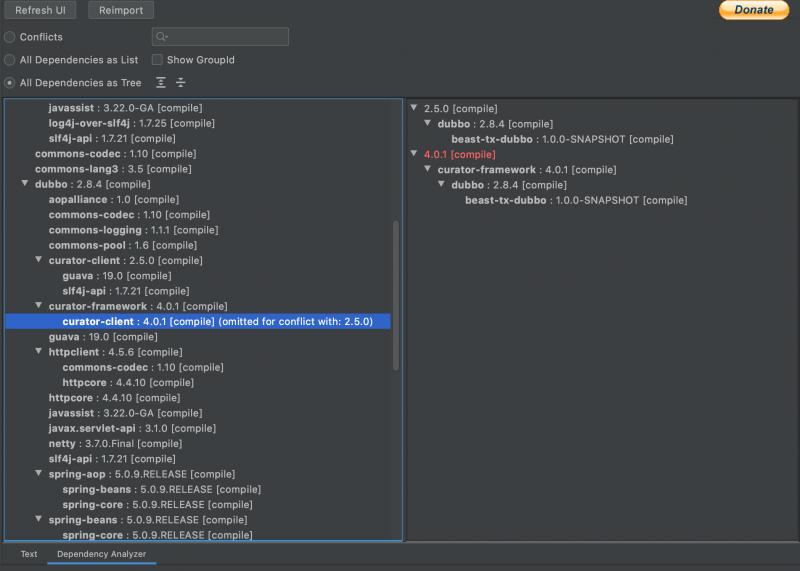Collapse dubbo node under curator-framework in right panel
This screenshot has width=800, height=571.
[441, 184]
